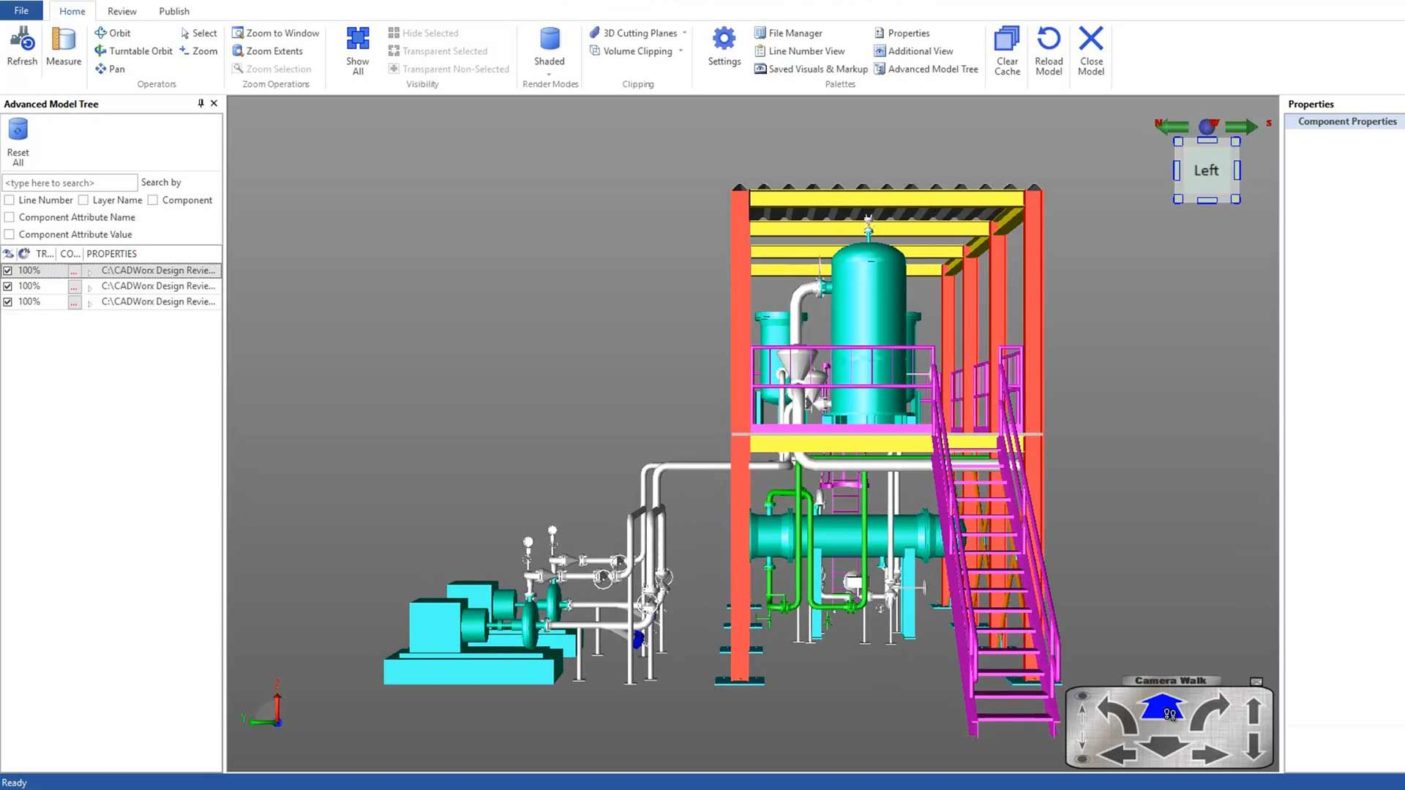
Task: Activate the Turntable Orbit operator
Action: [x=134, y=51]
